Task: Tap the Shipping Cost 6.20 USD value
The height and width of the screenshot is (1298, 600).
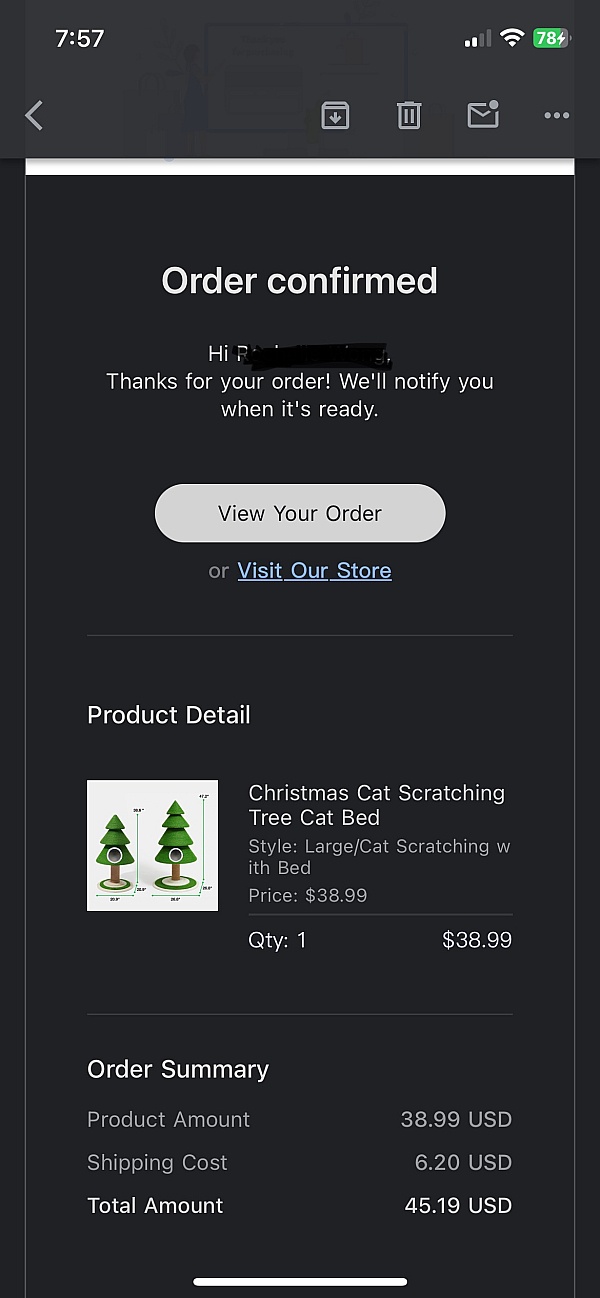Action: [x=463, y=1163]
